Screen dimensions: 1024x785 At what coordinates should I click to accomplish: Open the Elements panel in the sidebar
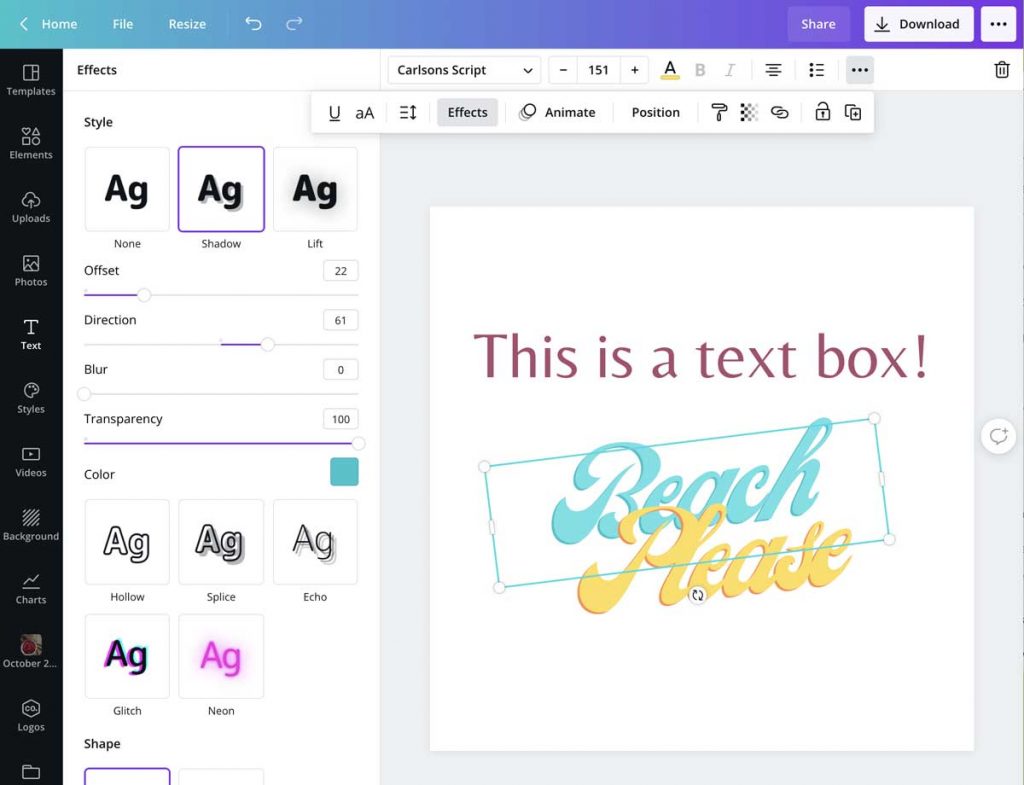tap(31, 145)
